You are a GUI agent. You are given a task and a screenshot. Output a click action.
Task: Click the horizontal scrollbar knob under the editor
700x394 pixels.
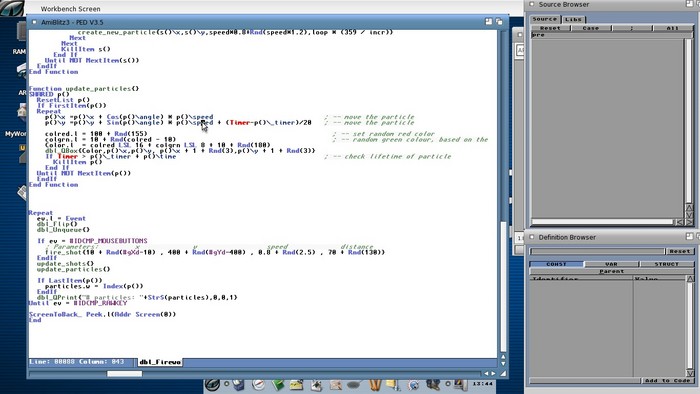point(124,373)
